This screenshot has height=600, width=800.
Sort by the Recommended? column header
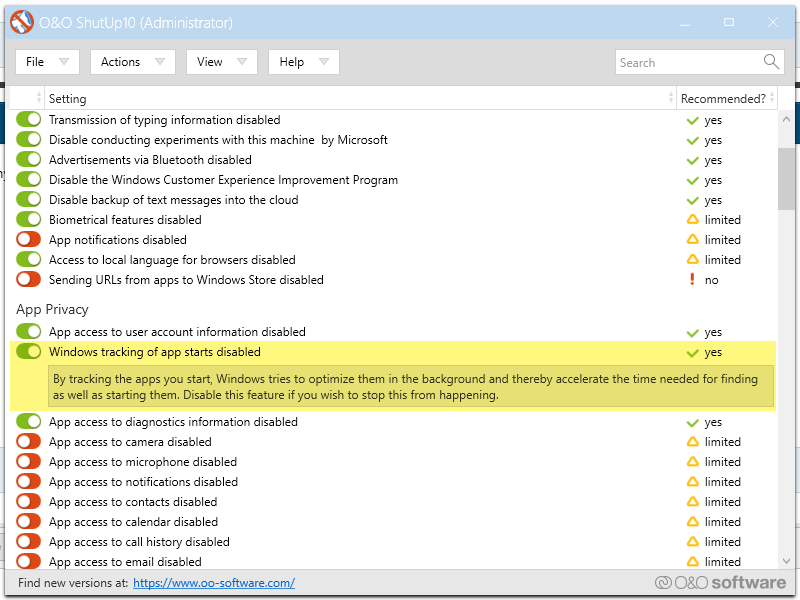pos(728,98)
